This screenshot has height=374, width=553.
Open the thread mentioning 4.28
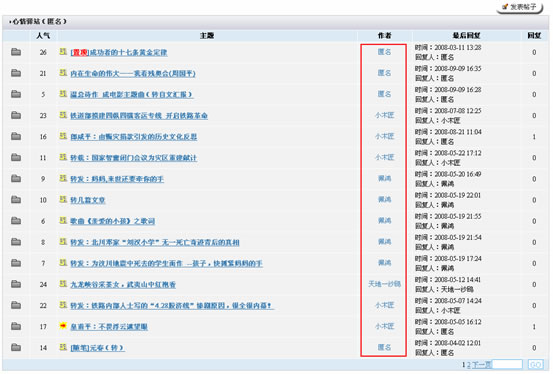tap(172, 306)
